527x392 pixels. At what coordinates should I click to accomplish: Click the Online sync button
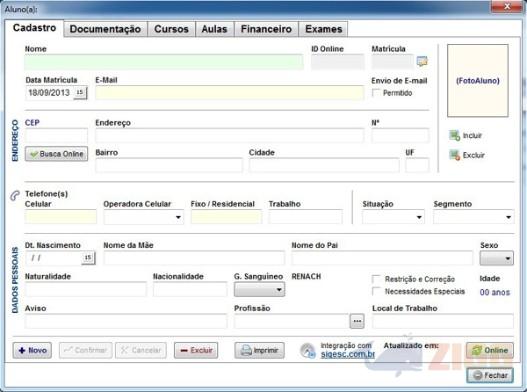[490, 350]
